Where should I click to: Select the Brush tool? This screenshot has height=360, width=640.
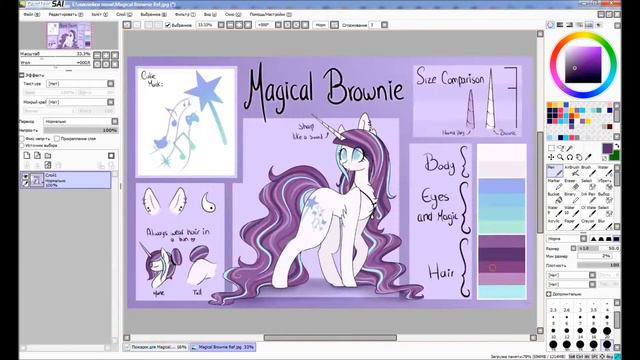click(587, 171)
